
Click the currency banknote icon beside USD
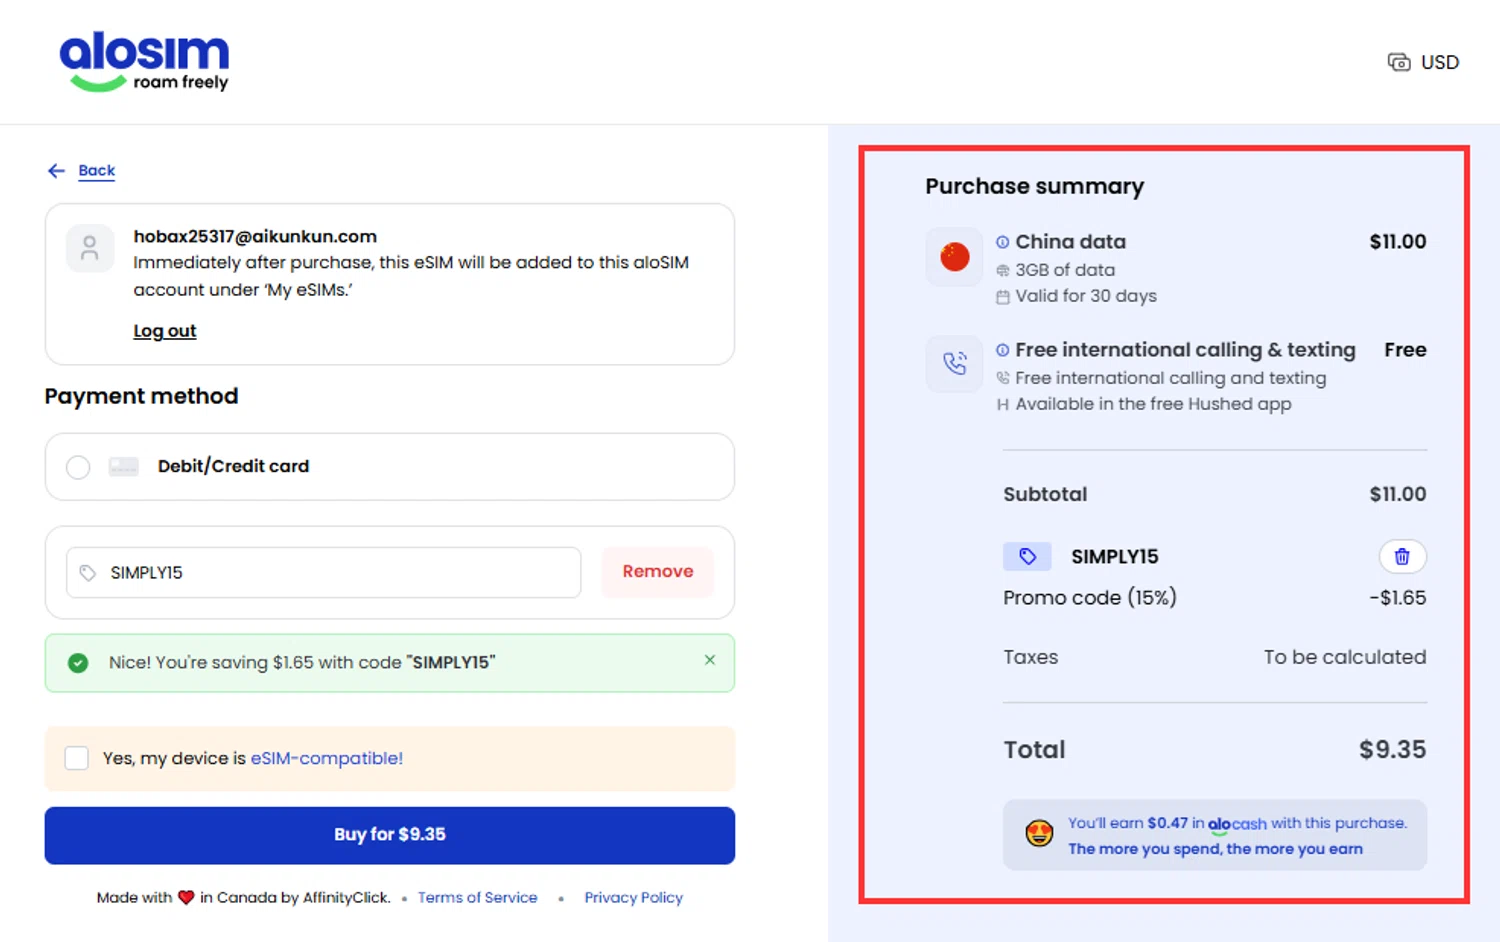[1398, 62]
